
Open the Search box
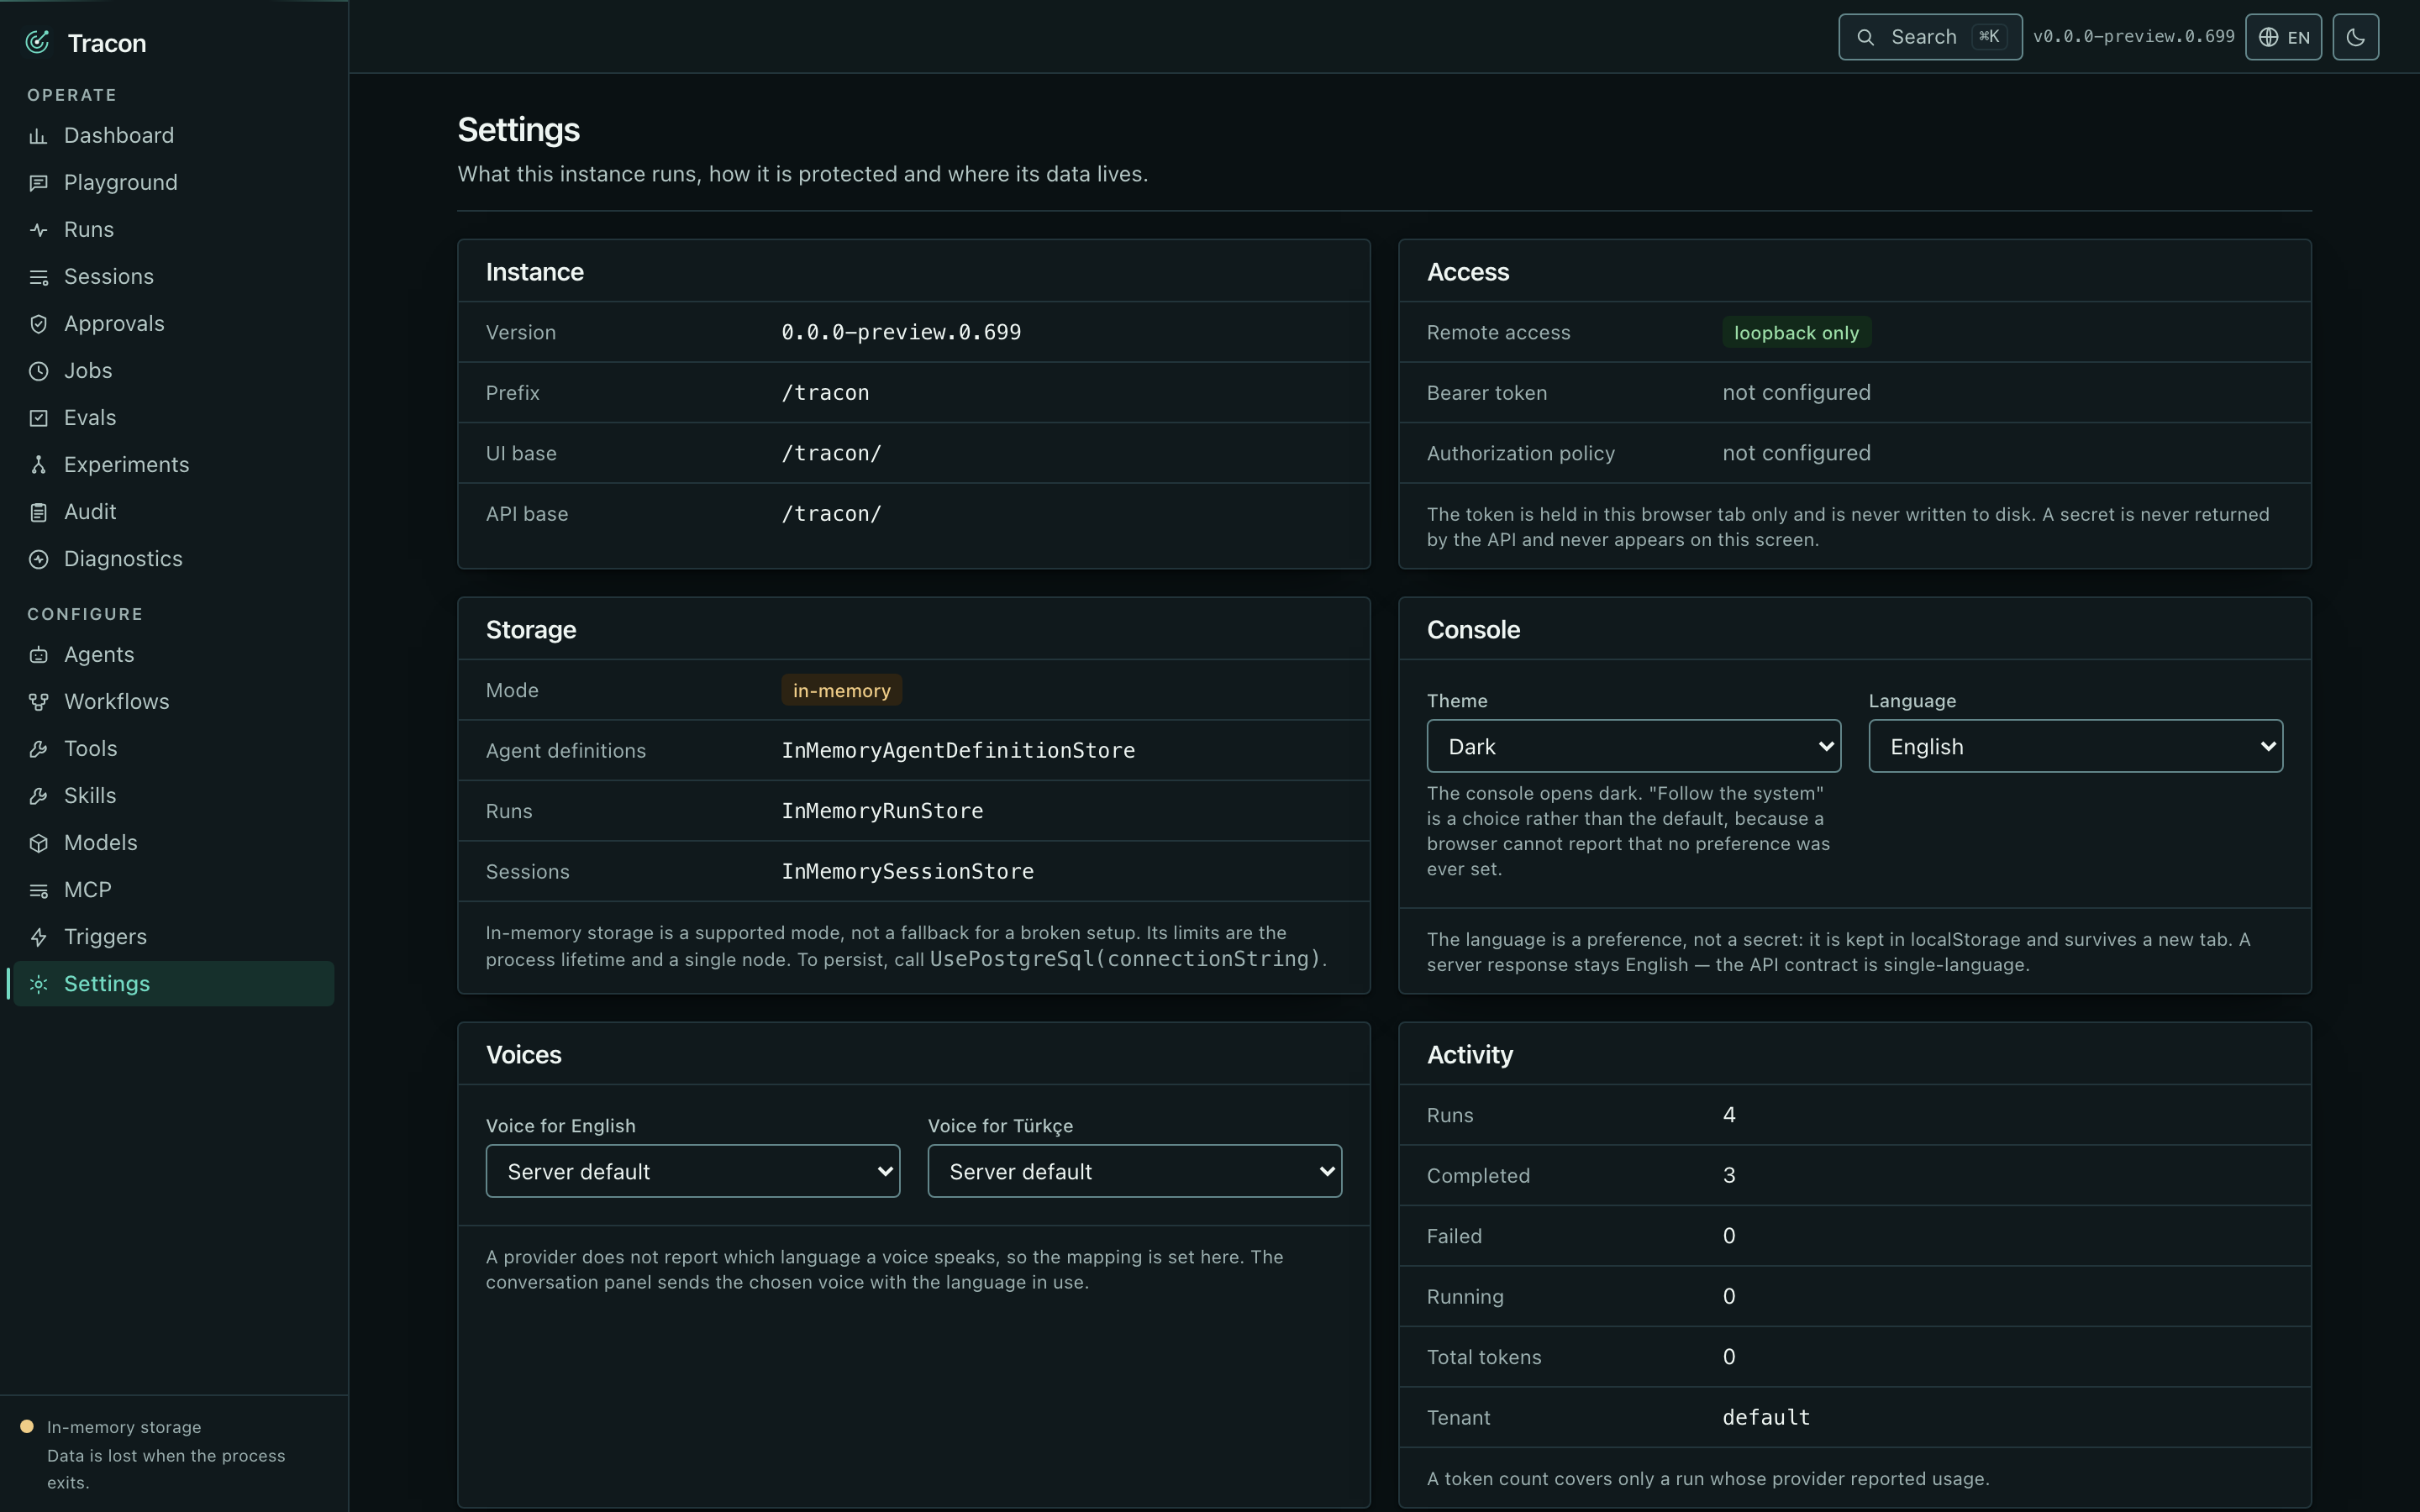click(x=1930, y=37)
